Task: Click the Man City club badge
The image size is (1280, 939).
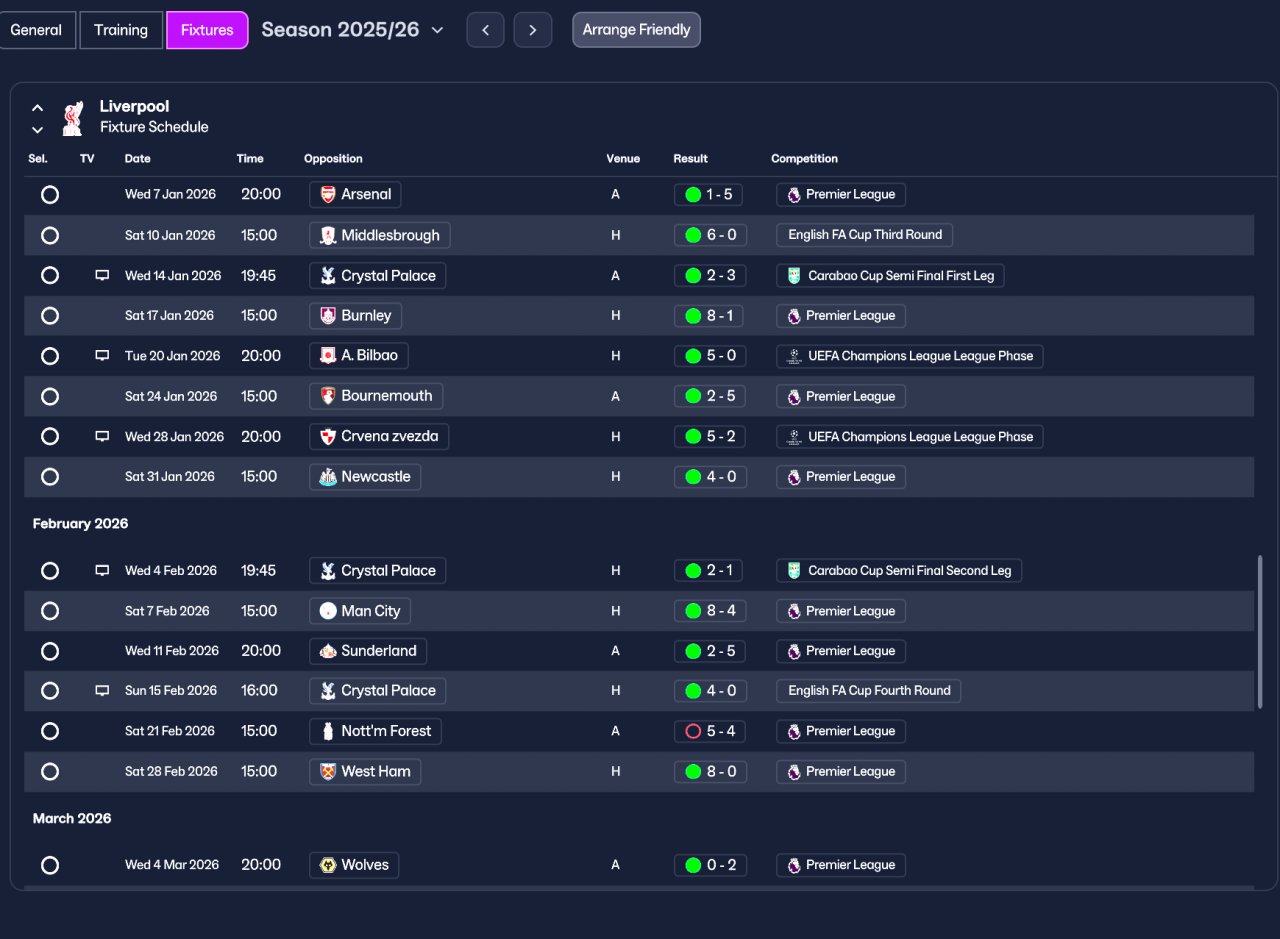Action: (328, 611)
